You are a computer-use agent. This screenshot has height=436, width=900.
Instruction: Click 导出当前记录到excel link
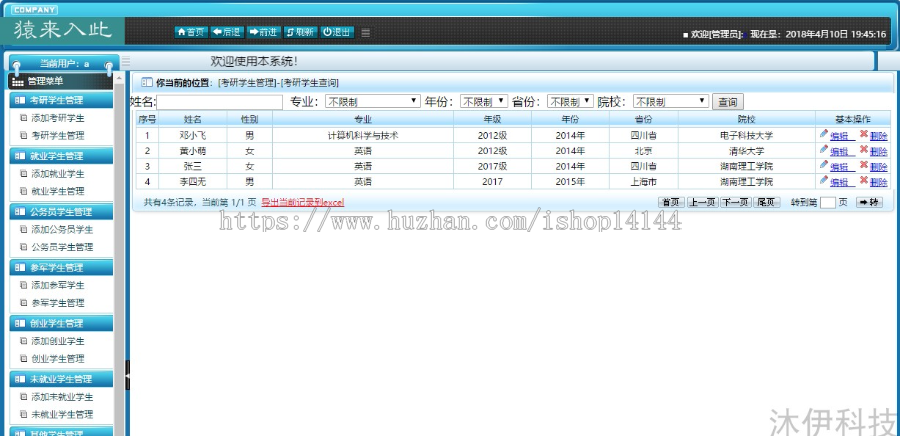pyautogui.click(x=303, y=203)
